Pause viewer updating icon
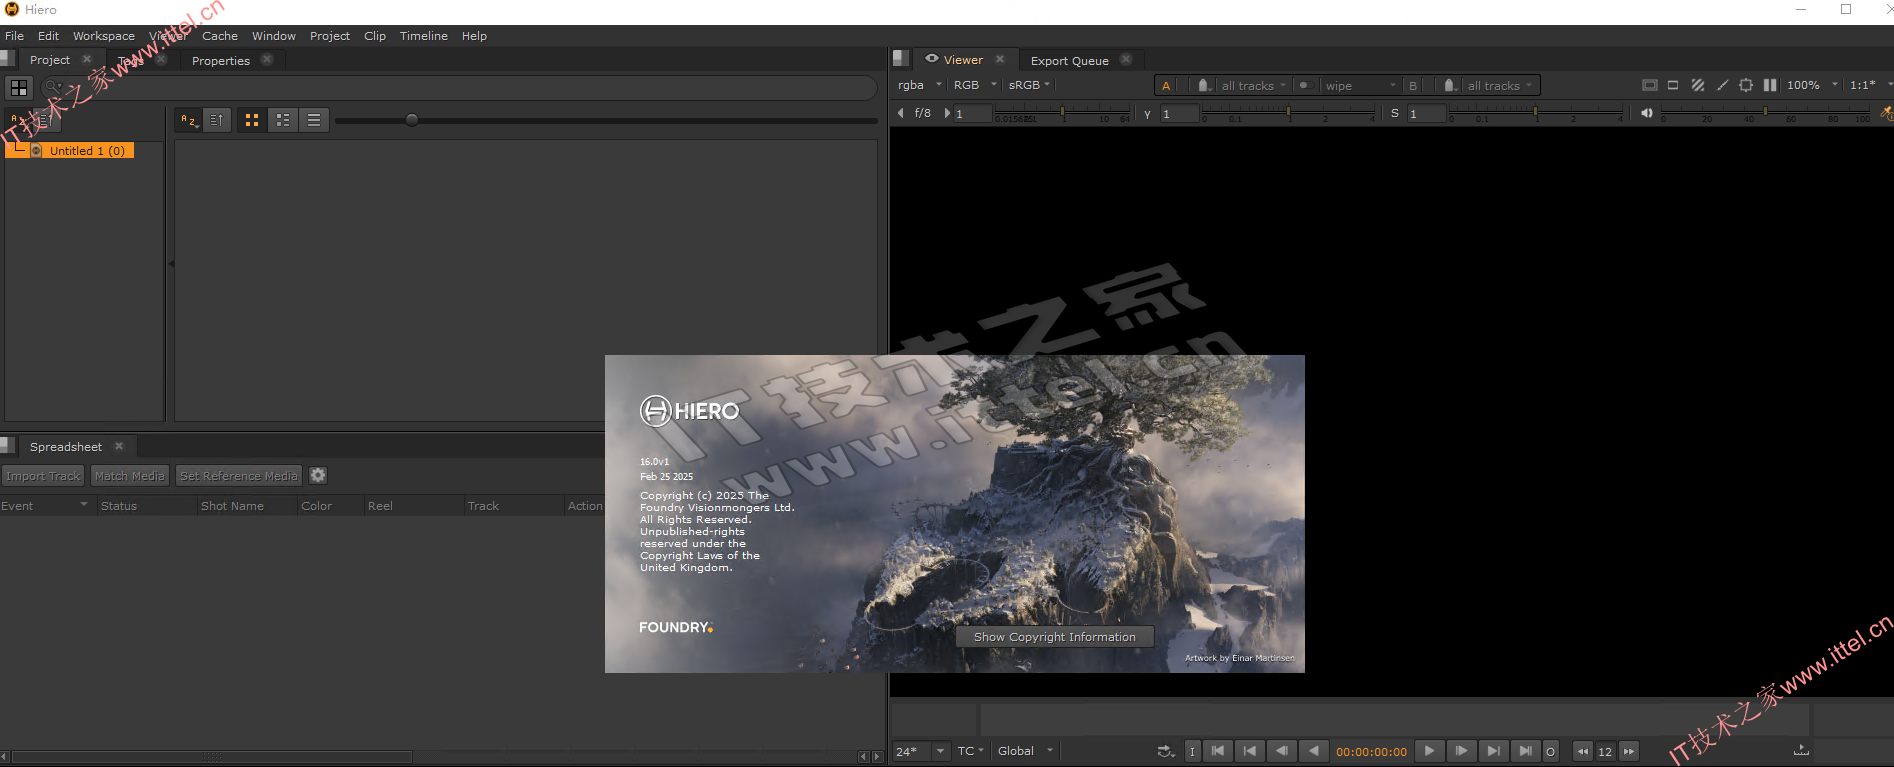The height and width of the screenshot is (767, 1894). tap(1770, 85)
